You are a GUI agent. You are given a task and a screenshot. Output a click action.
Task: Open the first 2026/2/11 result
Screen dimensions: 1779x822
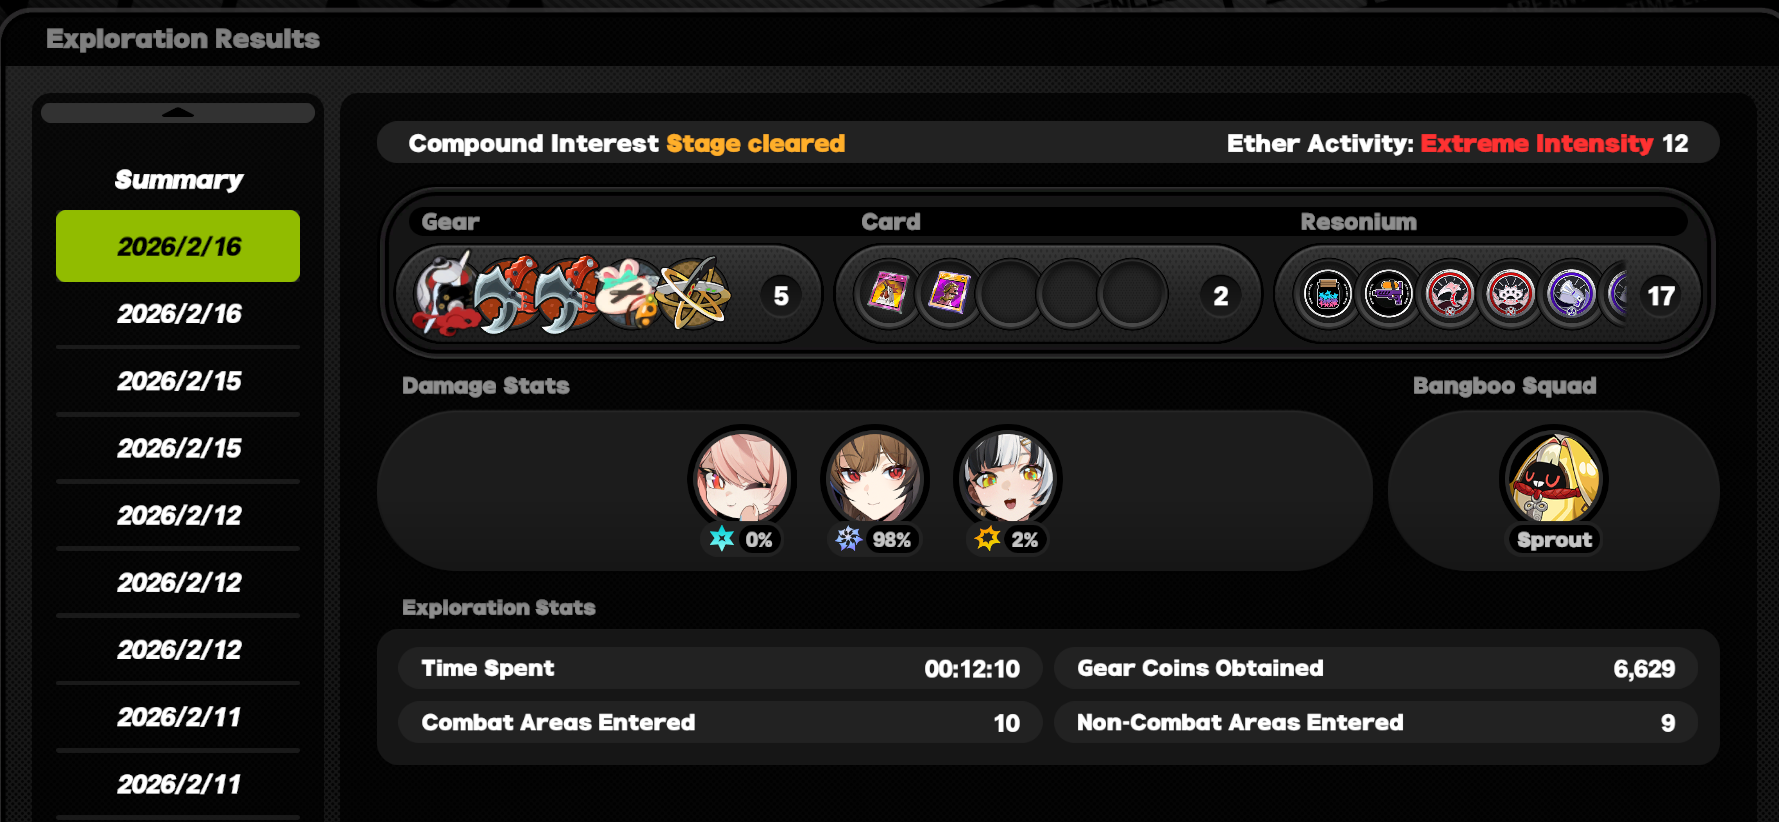178,717
